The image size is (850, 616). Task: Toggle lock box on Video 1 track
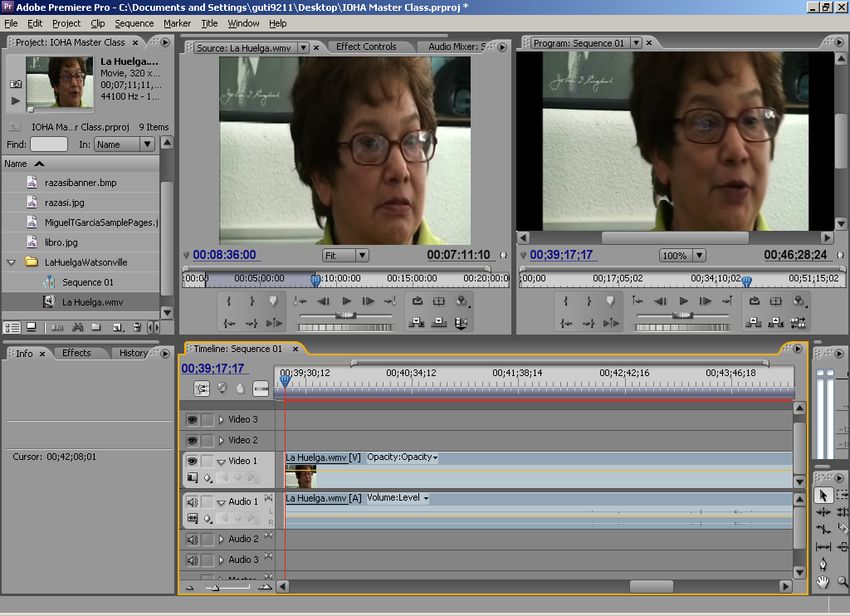(x=207, y=461)
